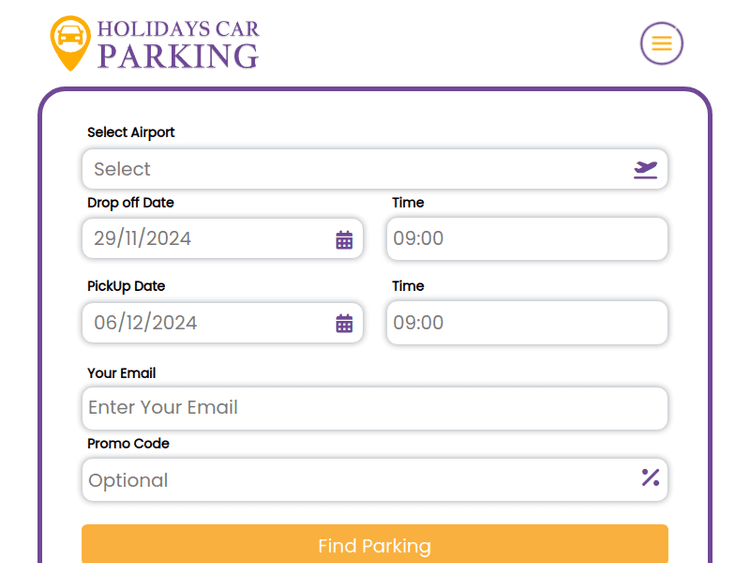Click the Your Email label

121,373
